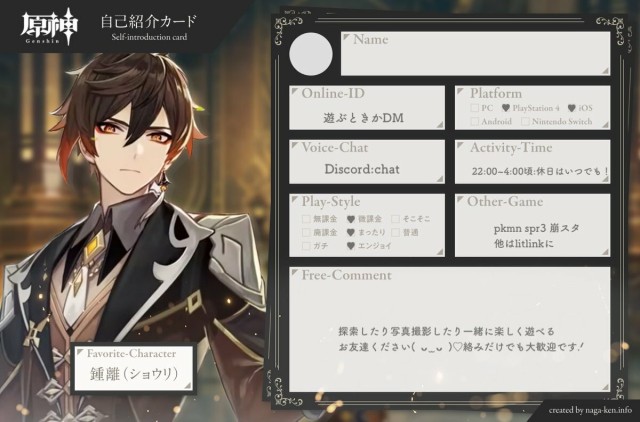
Task: Click the corner triangle of the Favorite-Character box
Action: point(80,352)
